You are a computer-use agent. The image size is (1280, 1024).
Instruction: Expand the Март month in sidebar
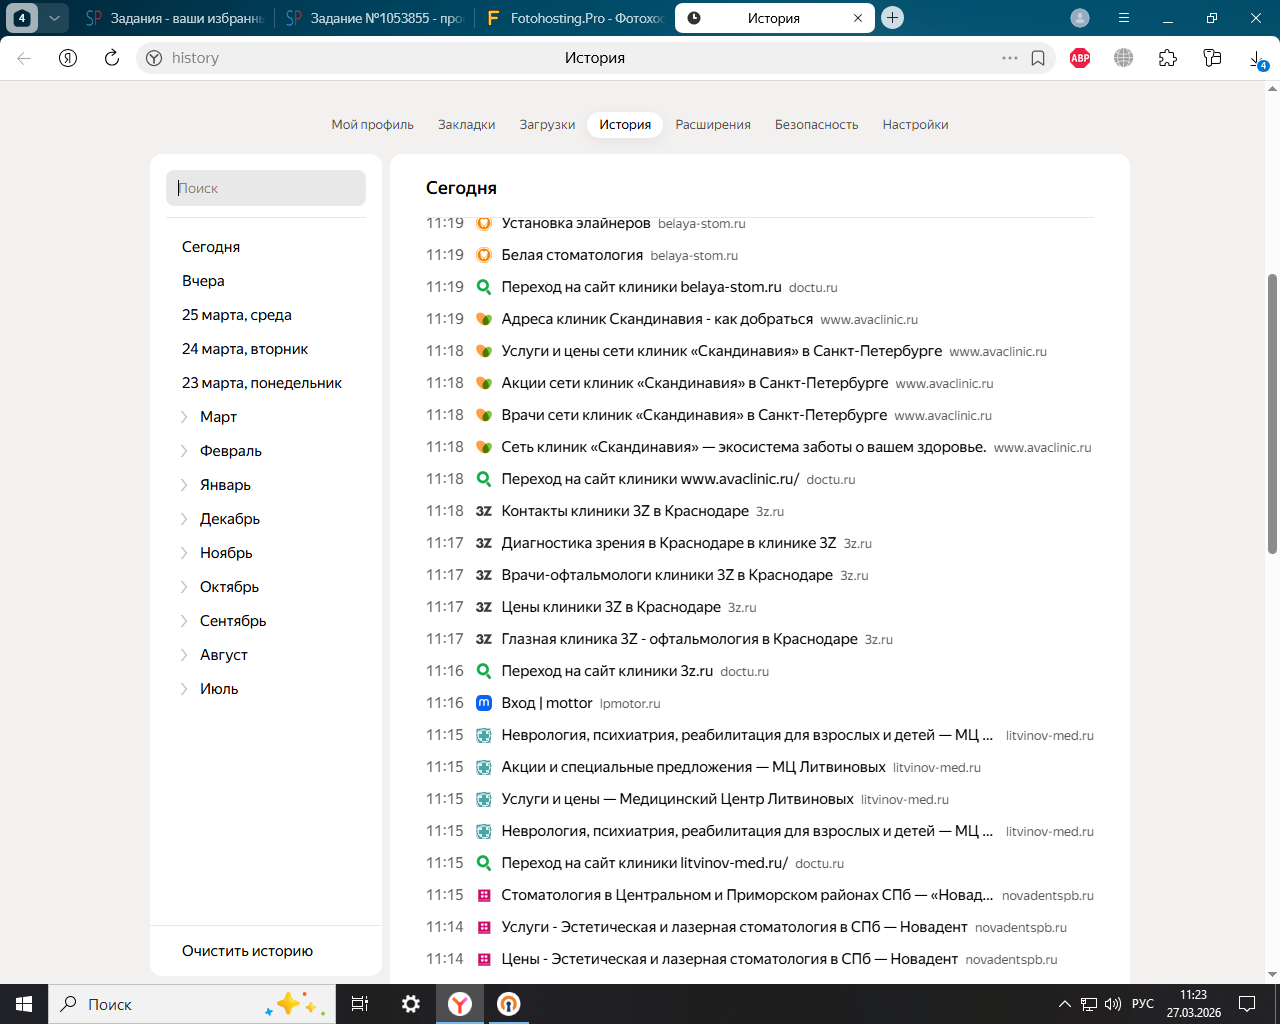[x=184, y=417]
